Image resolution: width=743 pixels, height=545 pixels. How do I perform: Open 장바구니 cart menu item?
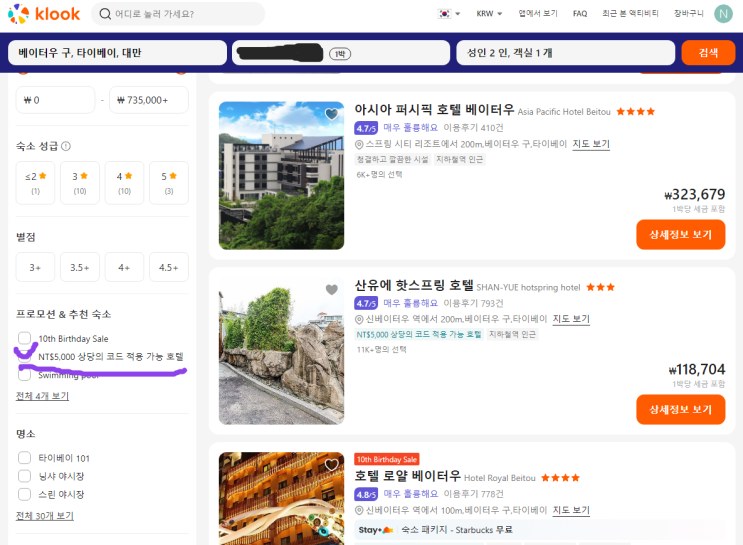pyautogui.click(x=689, y=14)
